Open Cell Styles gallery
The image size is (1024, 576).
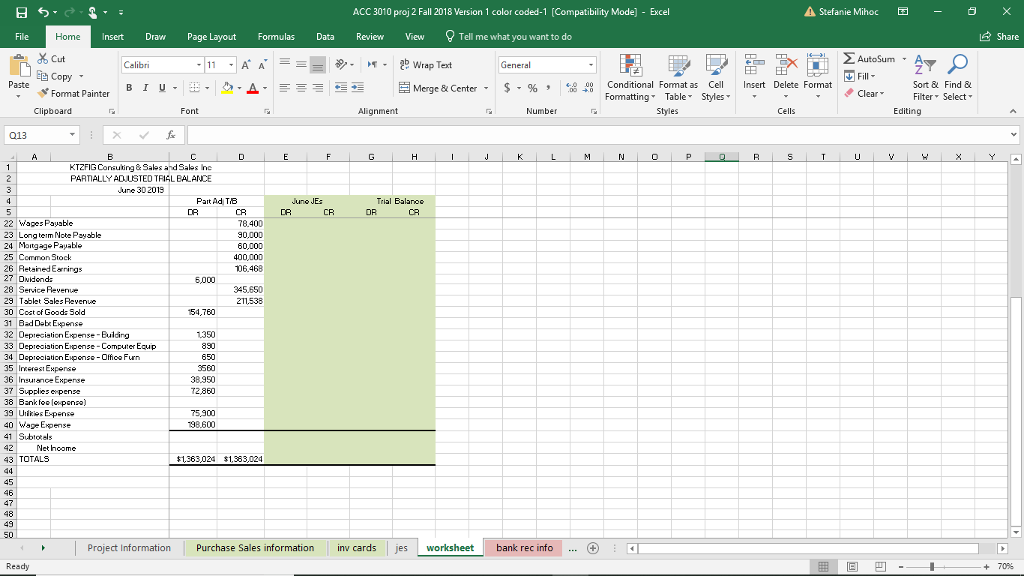[x=716, y=78]
